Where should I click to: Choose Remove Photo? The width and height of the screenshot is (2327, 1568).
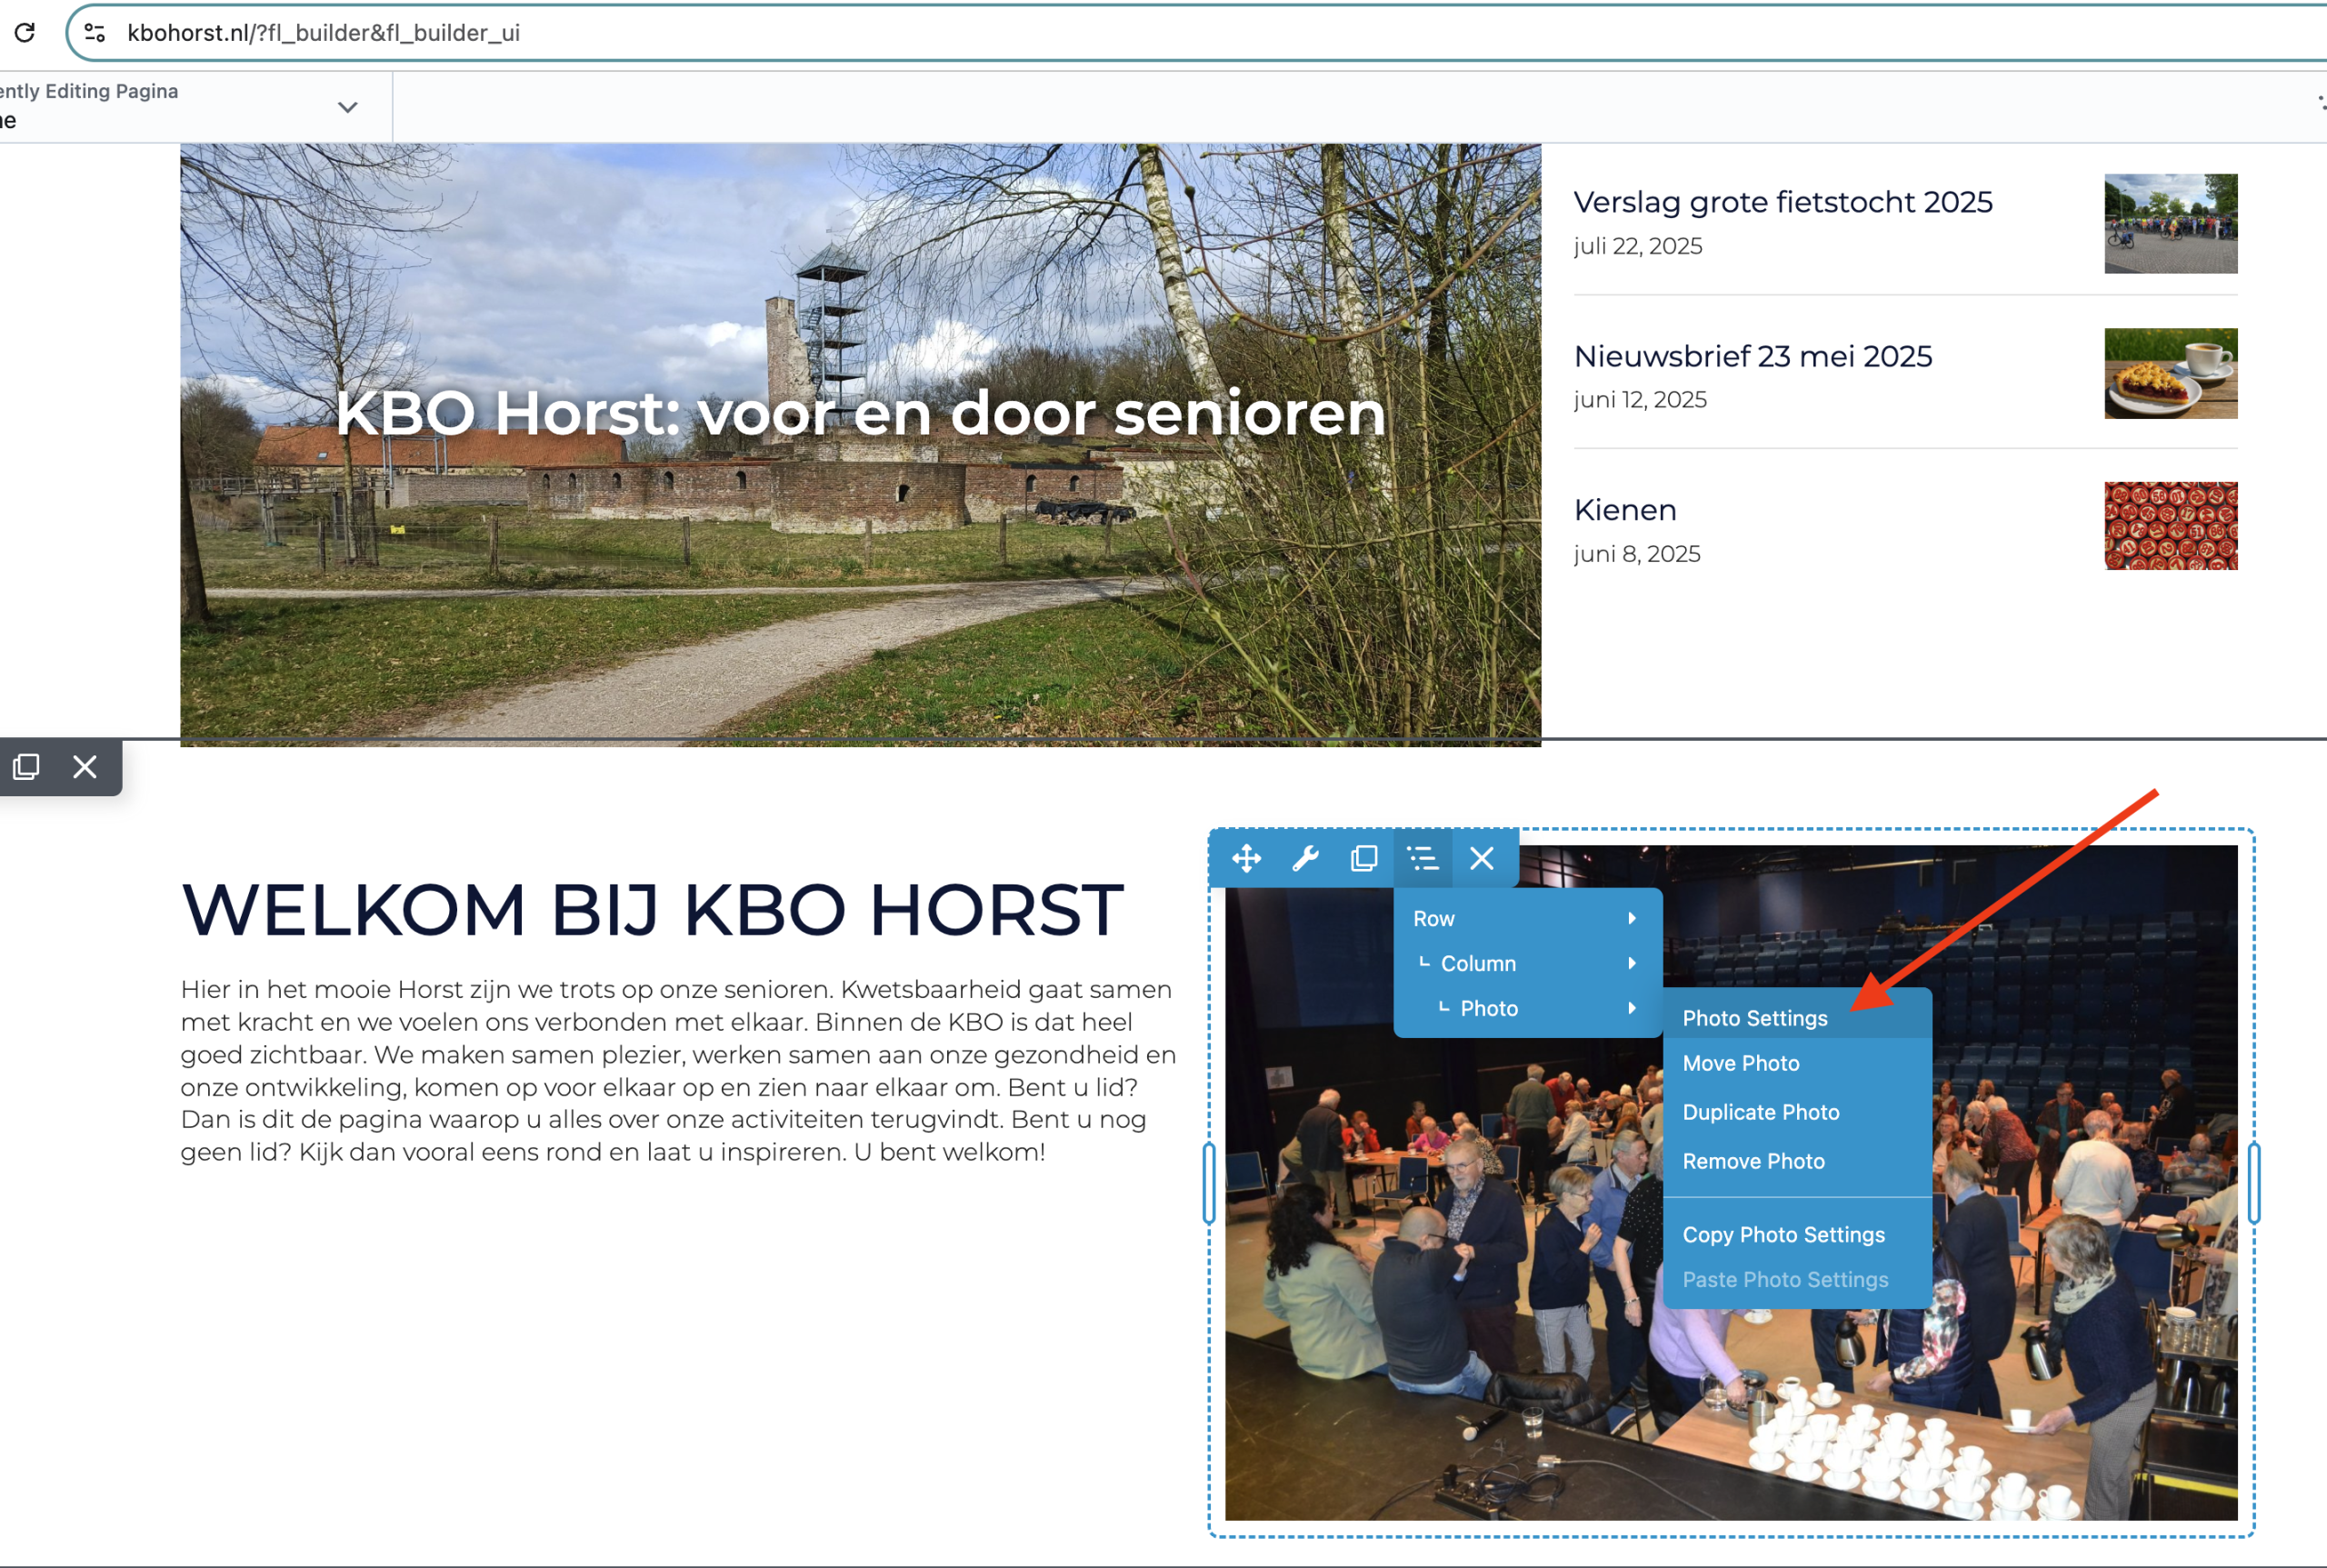[1797, 1161]
